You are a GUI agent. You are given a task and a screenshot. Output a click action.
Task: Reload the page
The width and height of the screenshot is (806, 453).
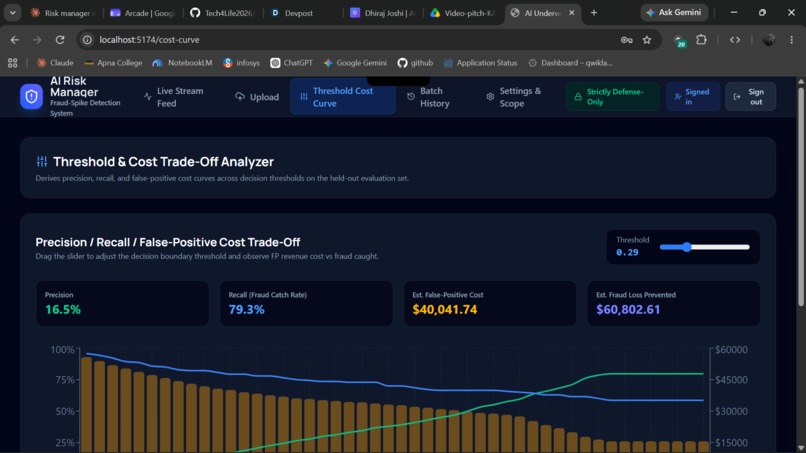click(60, 40)
